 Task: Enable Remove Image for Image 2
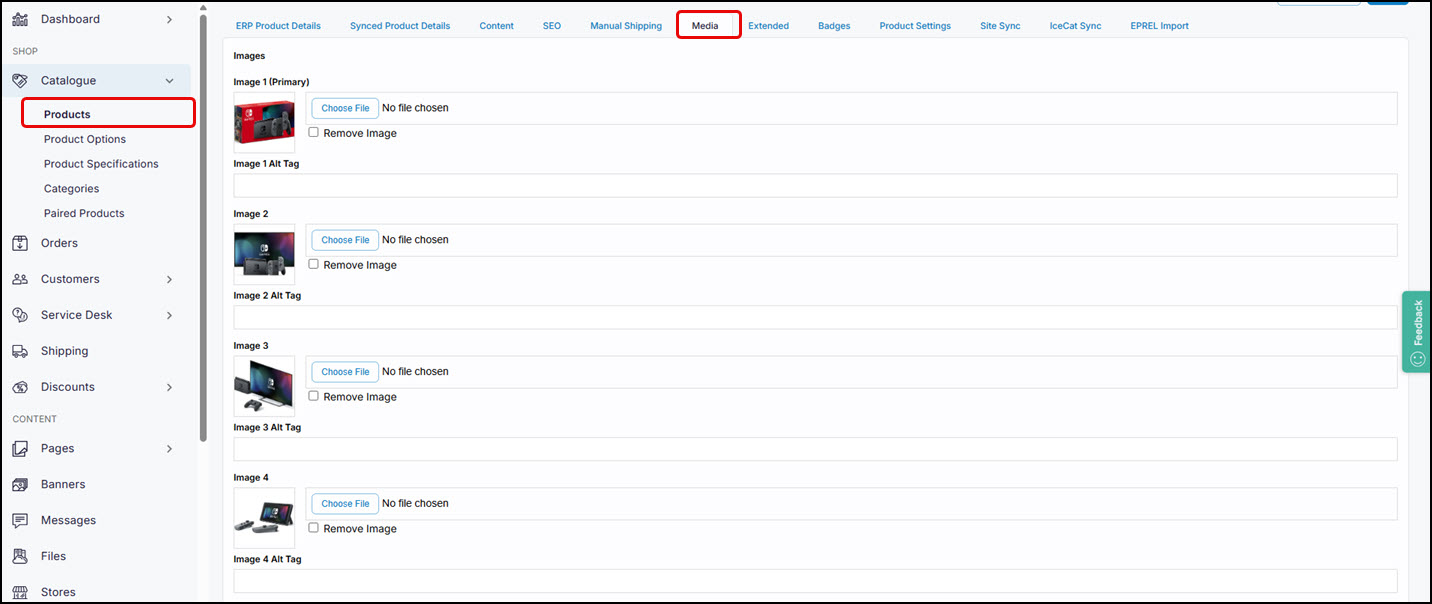[x=314, y=265]
